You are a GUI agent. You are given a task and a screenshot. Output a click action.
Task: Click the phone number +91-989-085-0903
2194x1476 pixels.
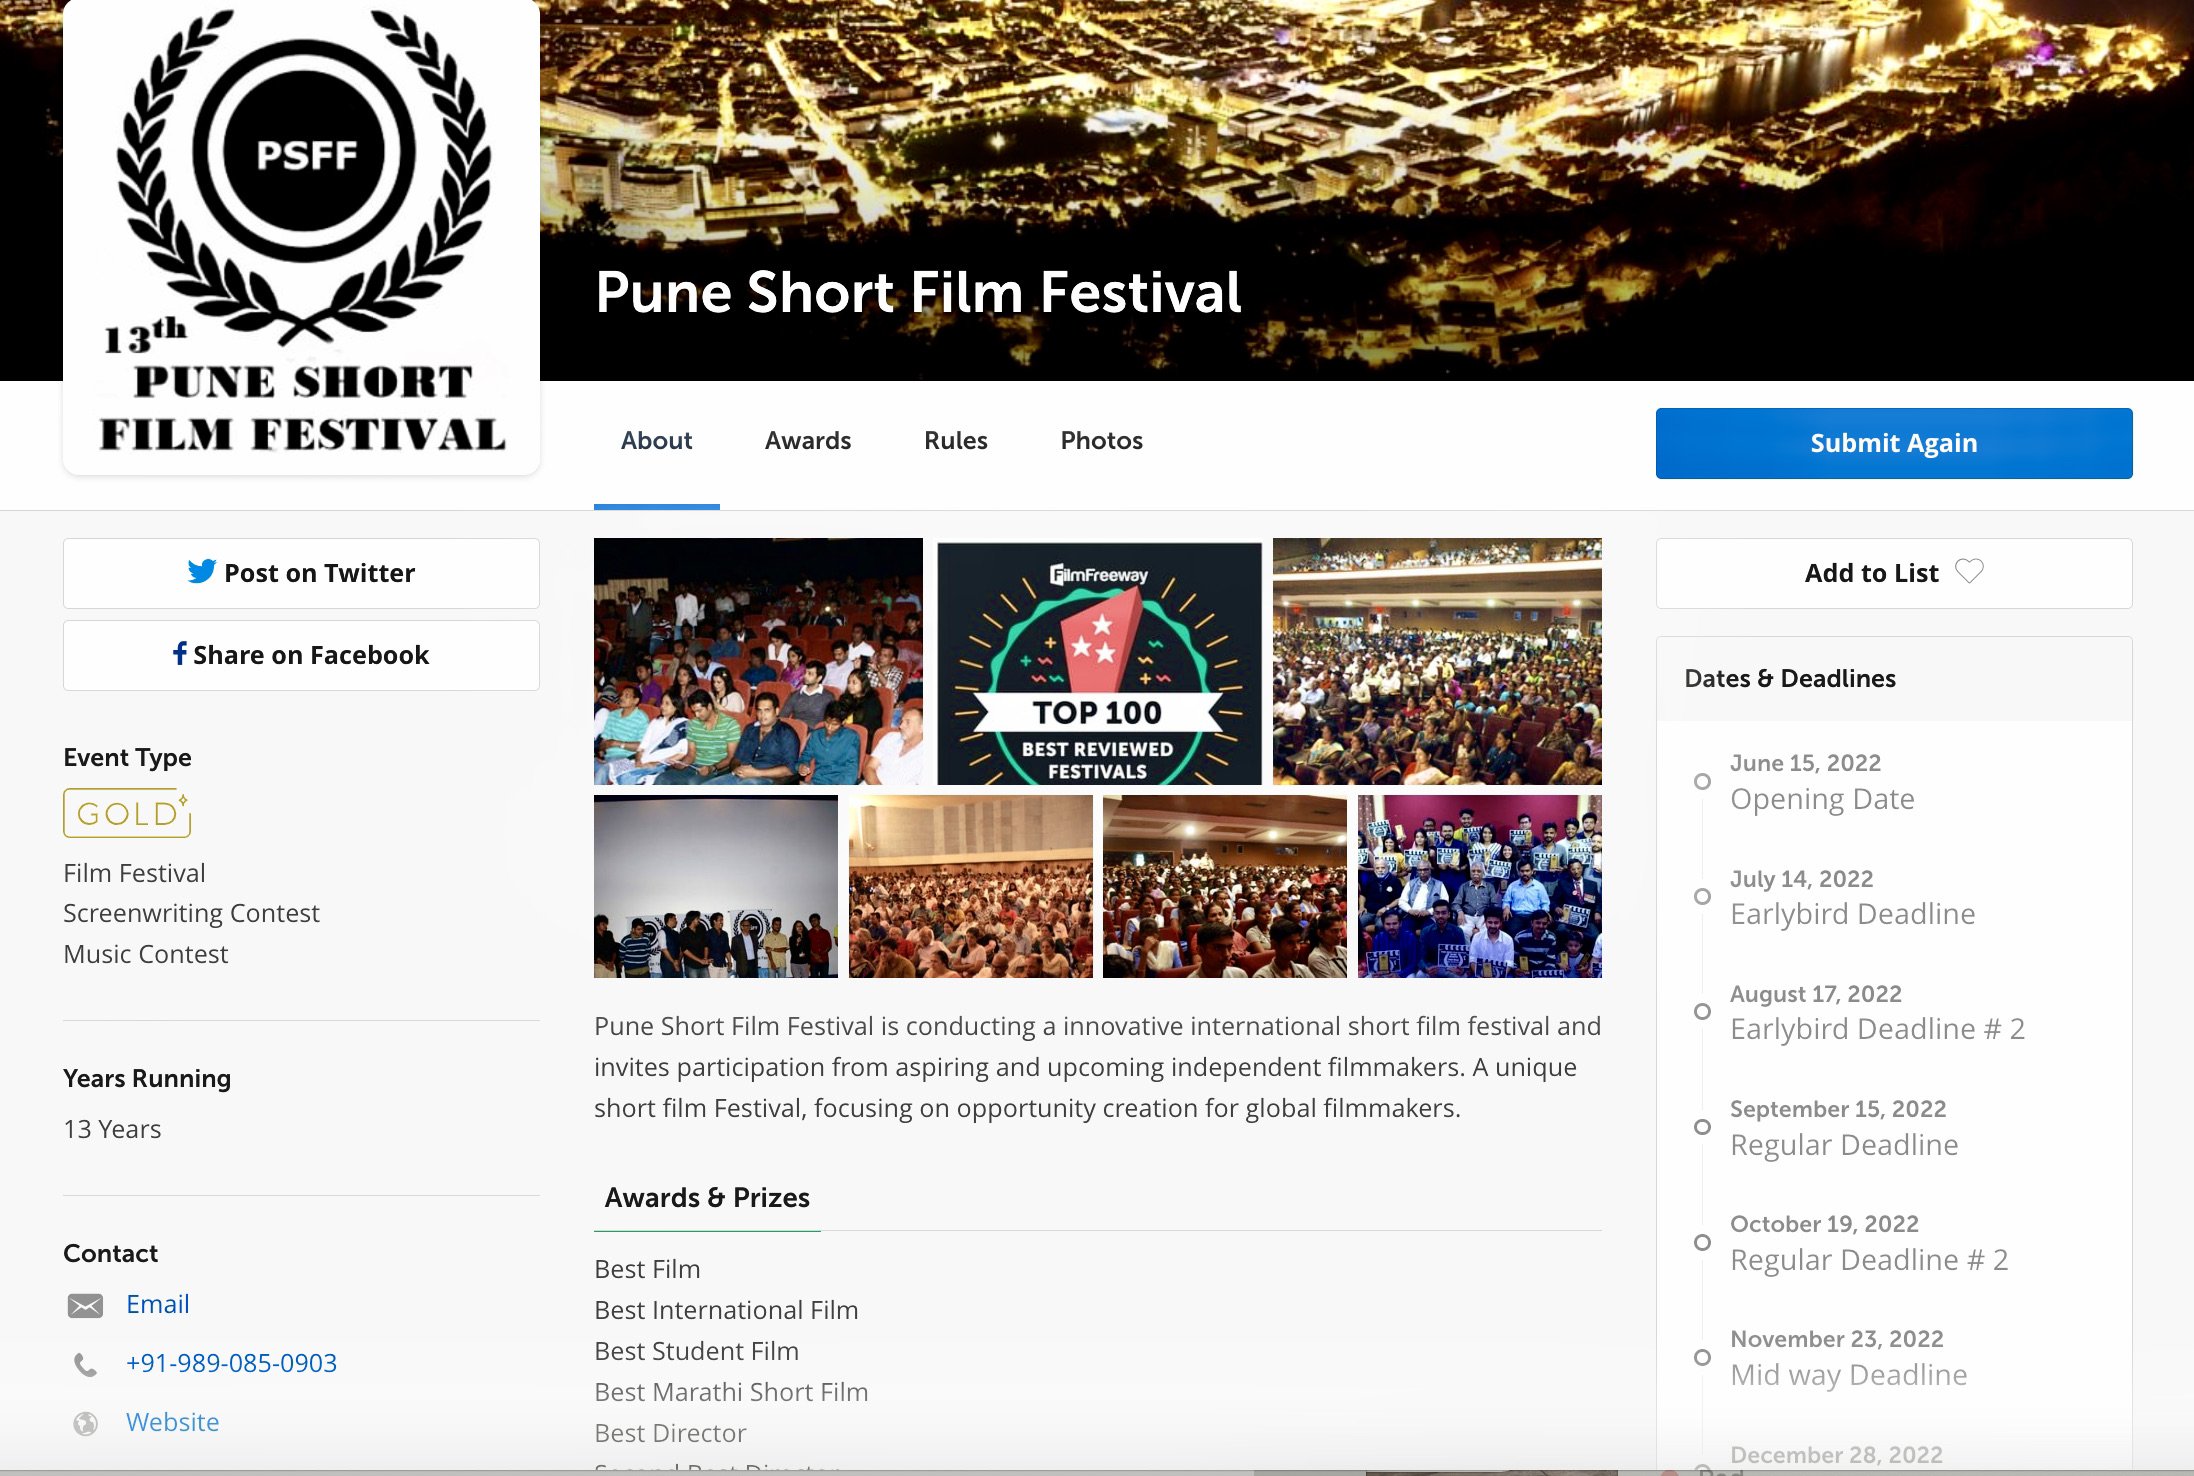coord(231,1363)
